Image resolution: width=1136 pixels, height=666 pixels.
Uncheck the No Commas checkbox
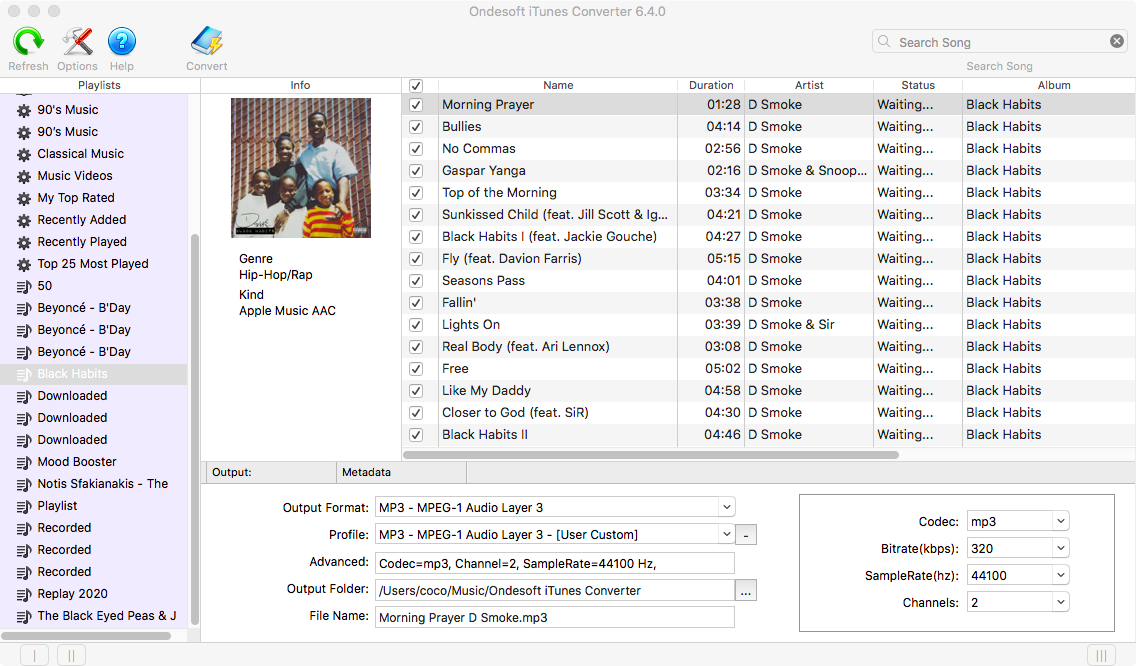click(416, 149)
